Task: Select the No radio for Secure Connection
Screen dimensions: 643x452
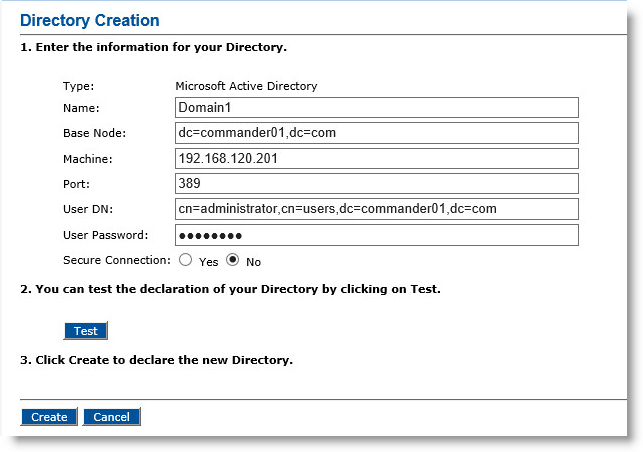Action: pos(233,260)
